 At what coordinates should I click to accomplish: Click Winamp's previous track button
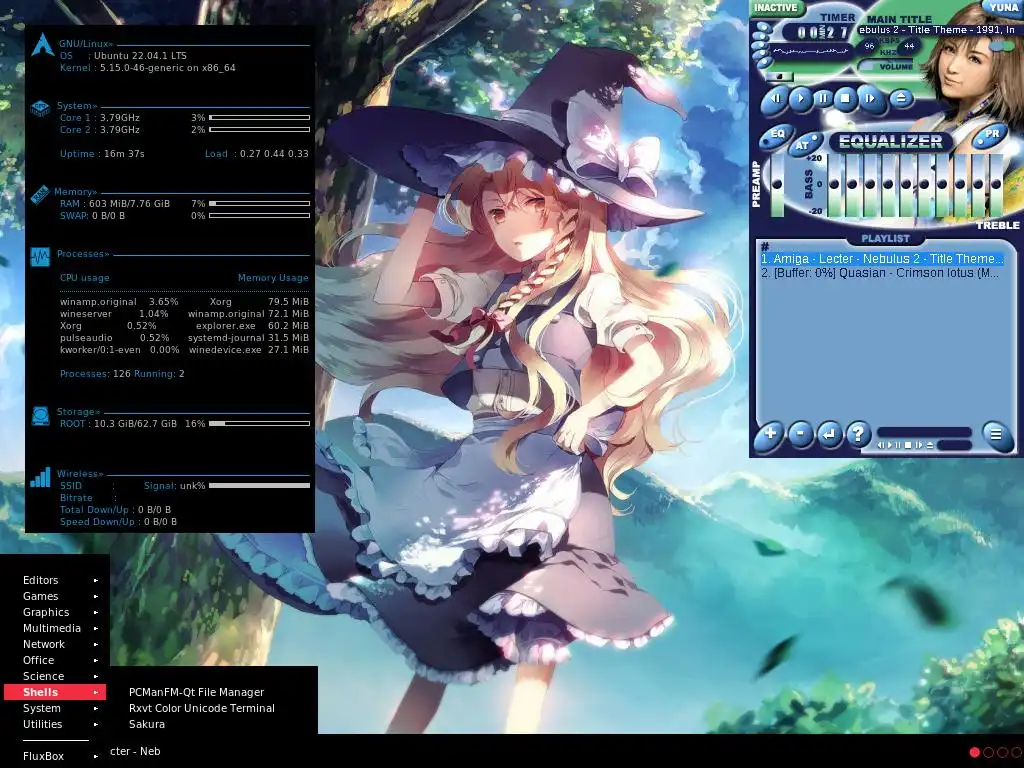click(775, 99)
